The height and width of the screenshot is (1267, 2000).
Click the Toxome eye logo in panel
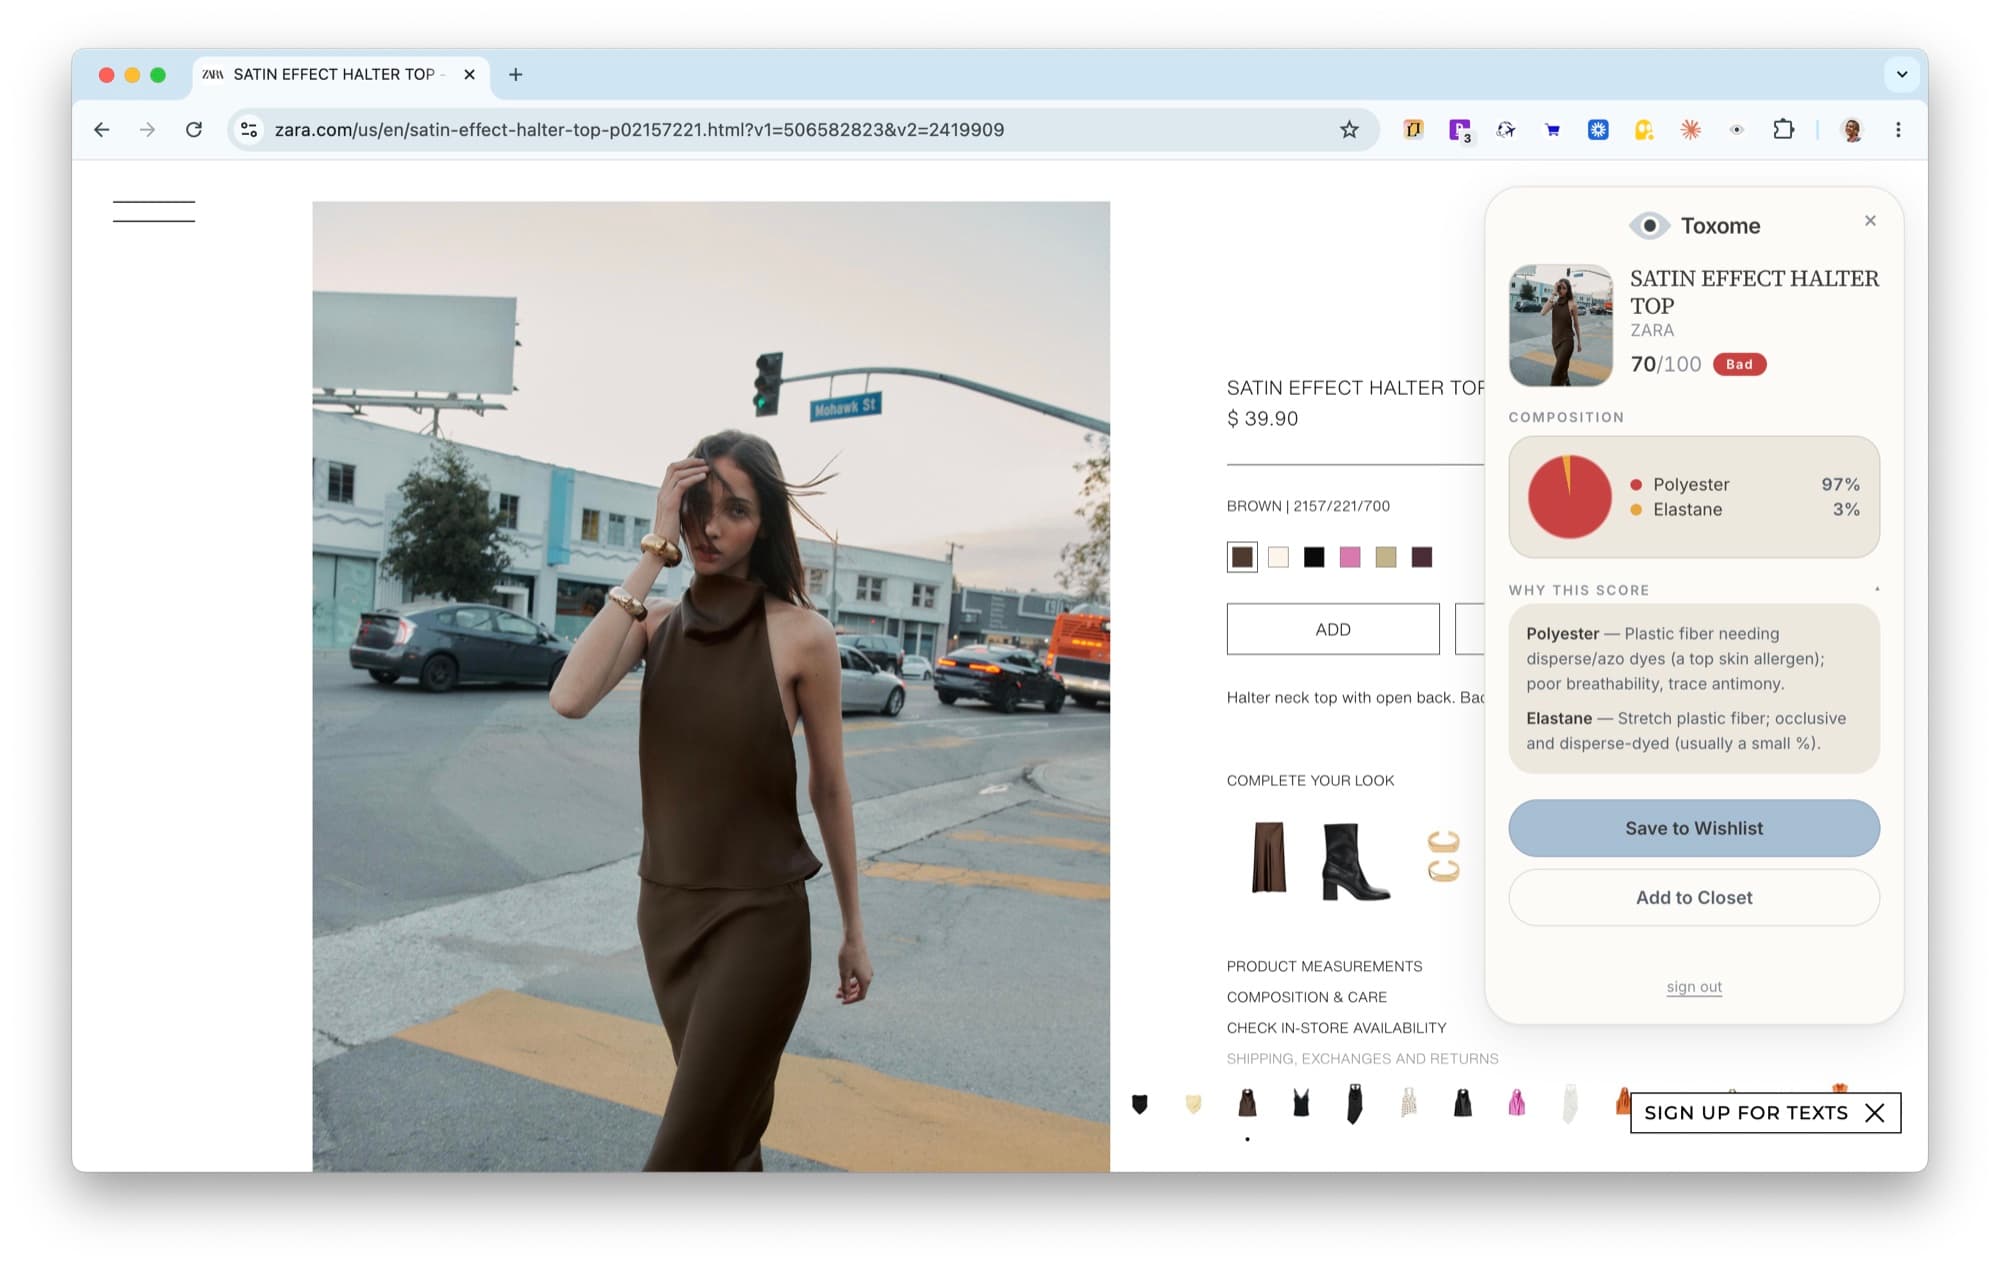coord(1649,226)
